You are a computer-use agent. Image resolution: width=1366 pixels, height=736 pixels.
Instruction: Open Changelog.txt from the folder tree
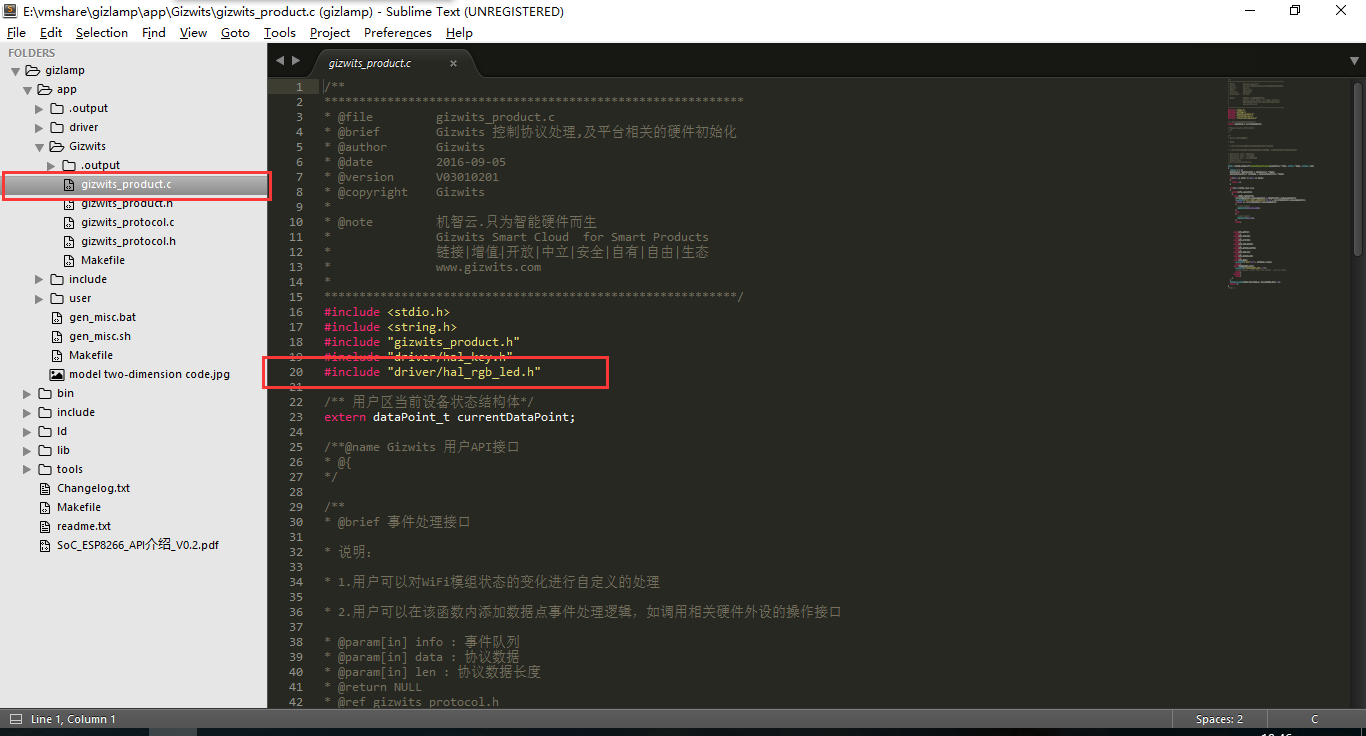(93, 488)
